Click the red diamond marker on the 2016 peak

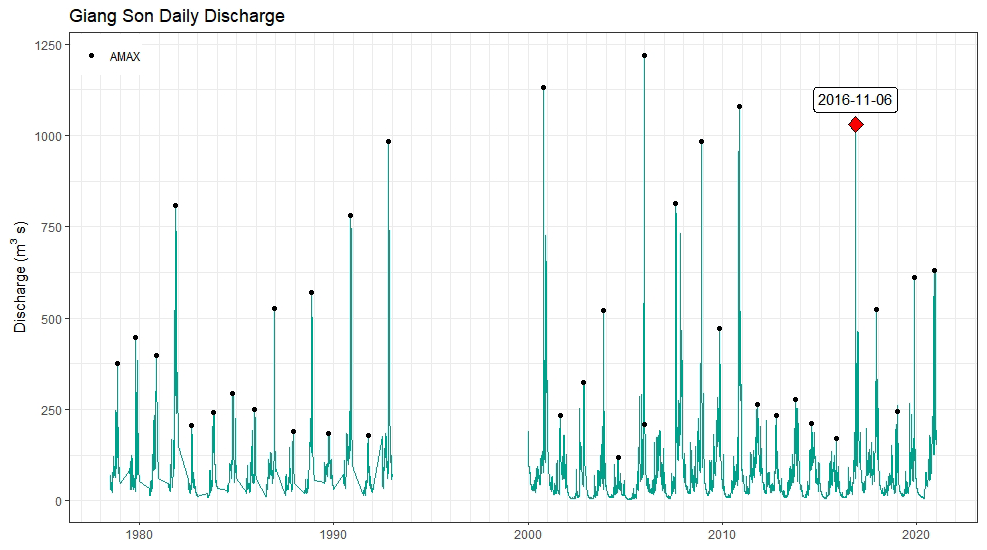tap(855, 125)
